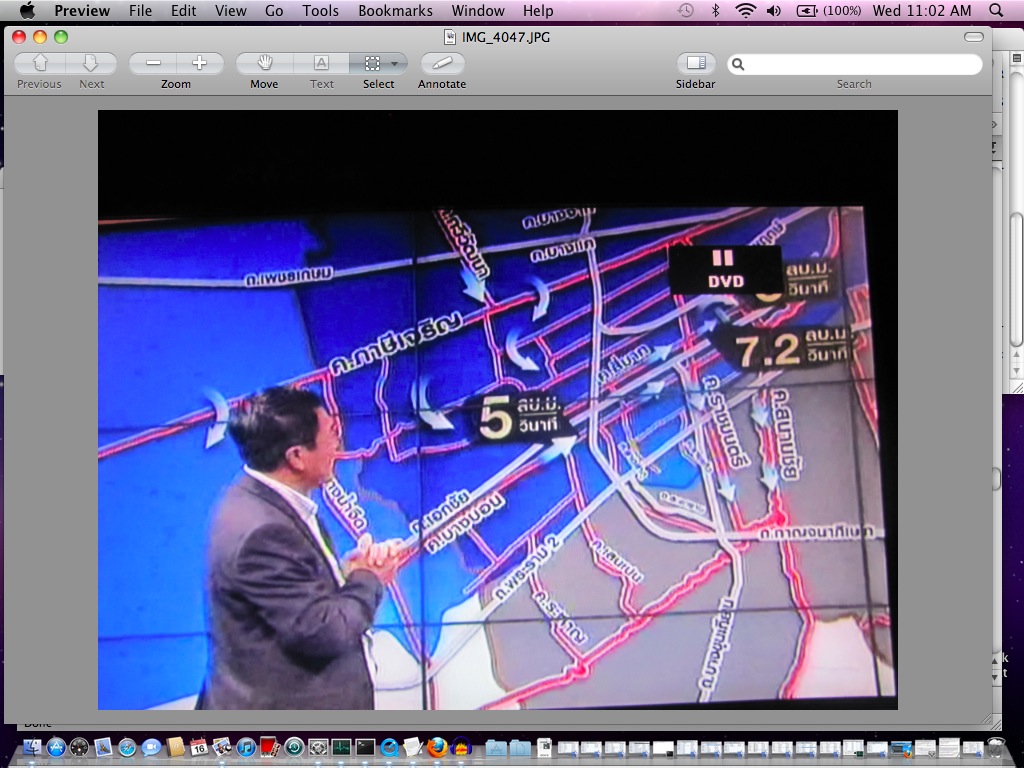
Task: Open the Applications folder stack in Dock
Action: tap(496, 747)
